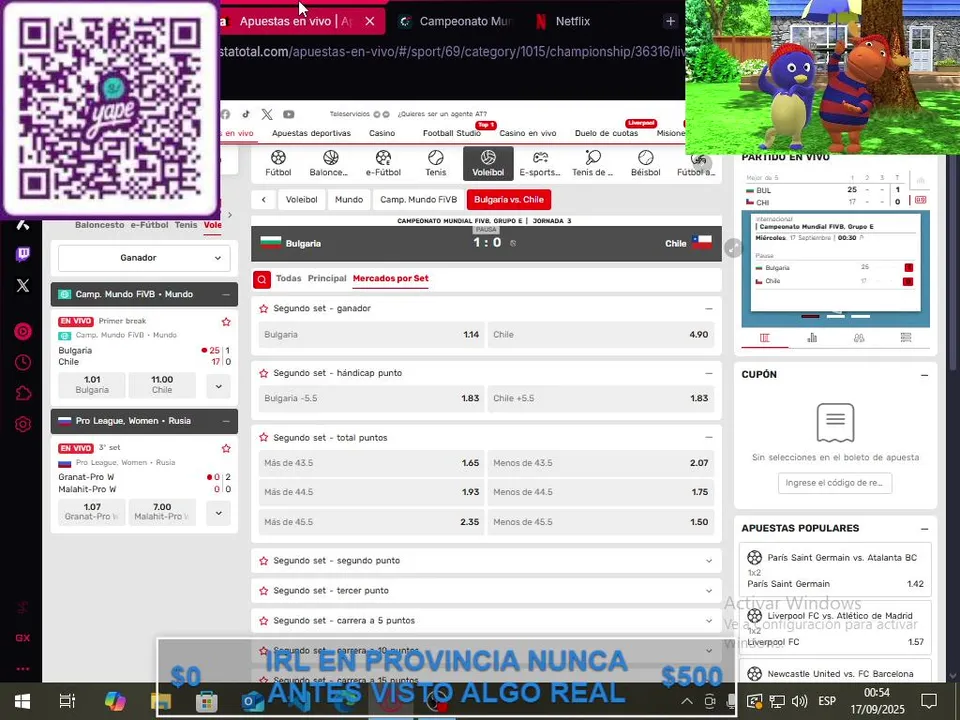Collapse the Cupón panel
Screen dimensions: 960x720
(x=924, y=375)
